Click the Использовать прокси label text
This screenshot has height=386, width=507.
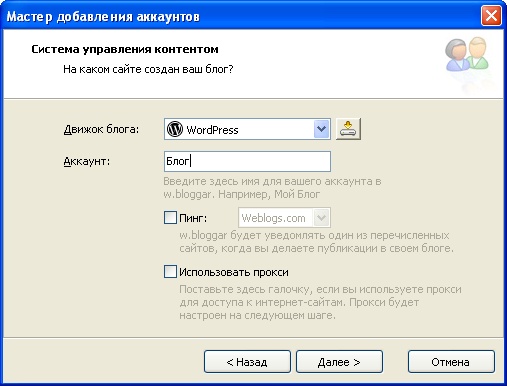click(x=234, y=272)
